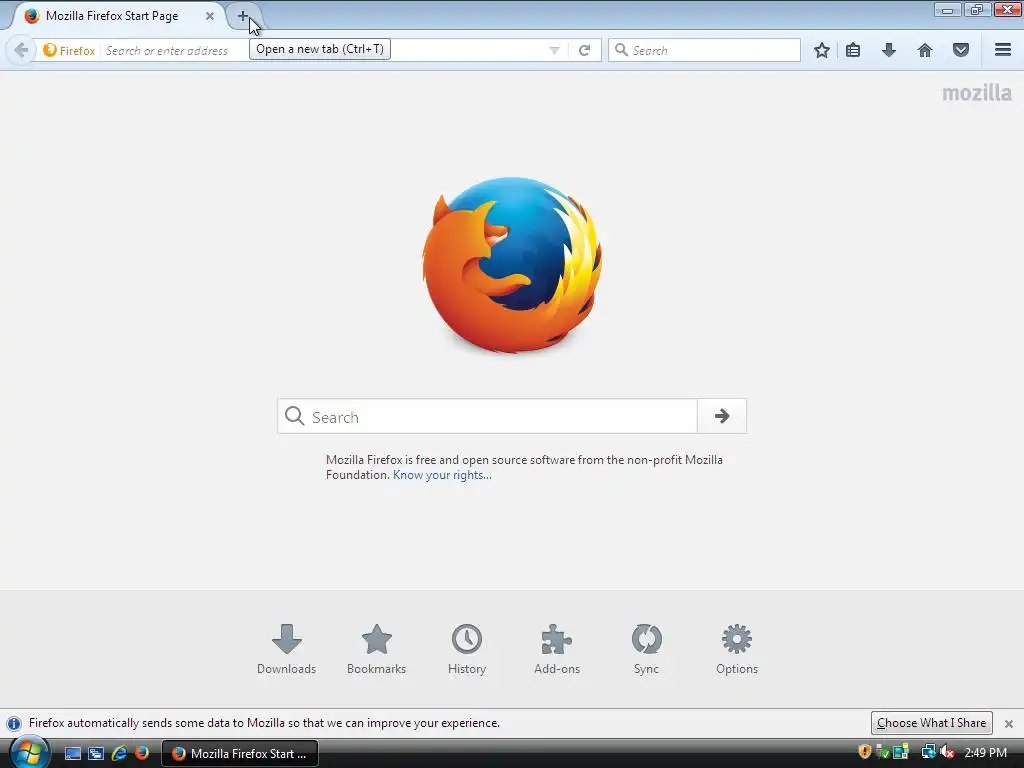Viewport: 1024px width, 768px height.
Task: Open the toolbar Downloads arrow panel
Action: point(889,50)
